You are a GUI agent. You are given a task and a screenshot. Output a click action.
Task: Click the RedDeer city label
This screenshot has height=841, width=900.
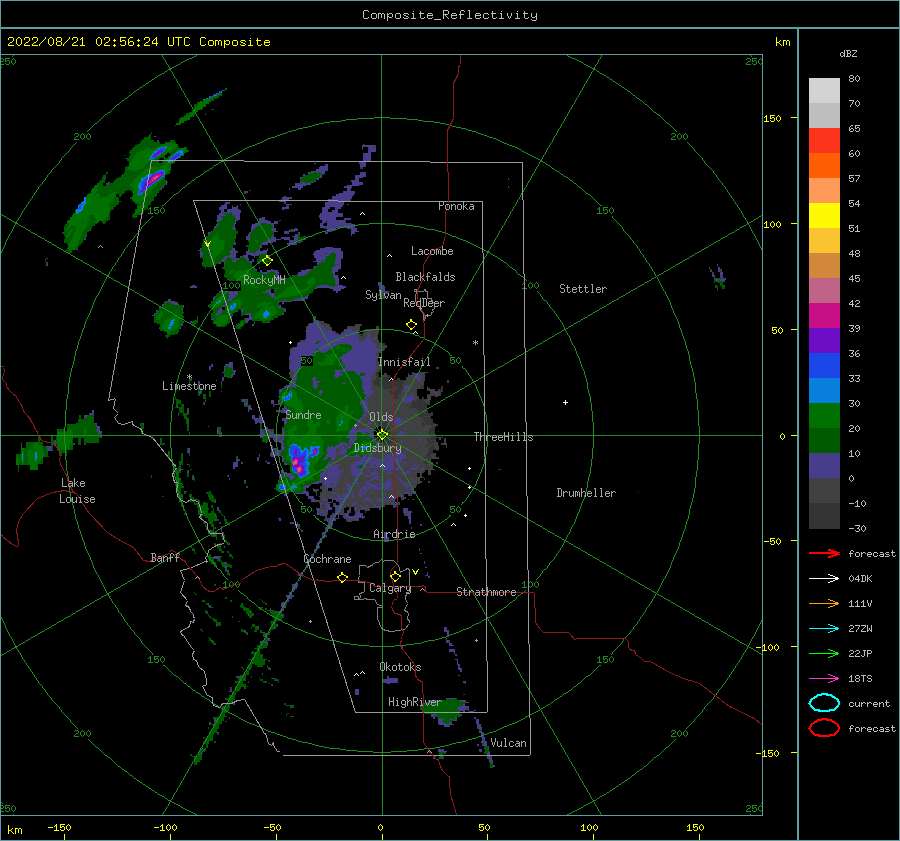424,303
